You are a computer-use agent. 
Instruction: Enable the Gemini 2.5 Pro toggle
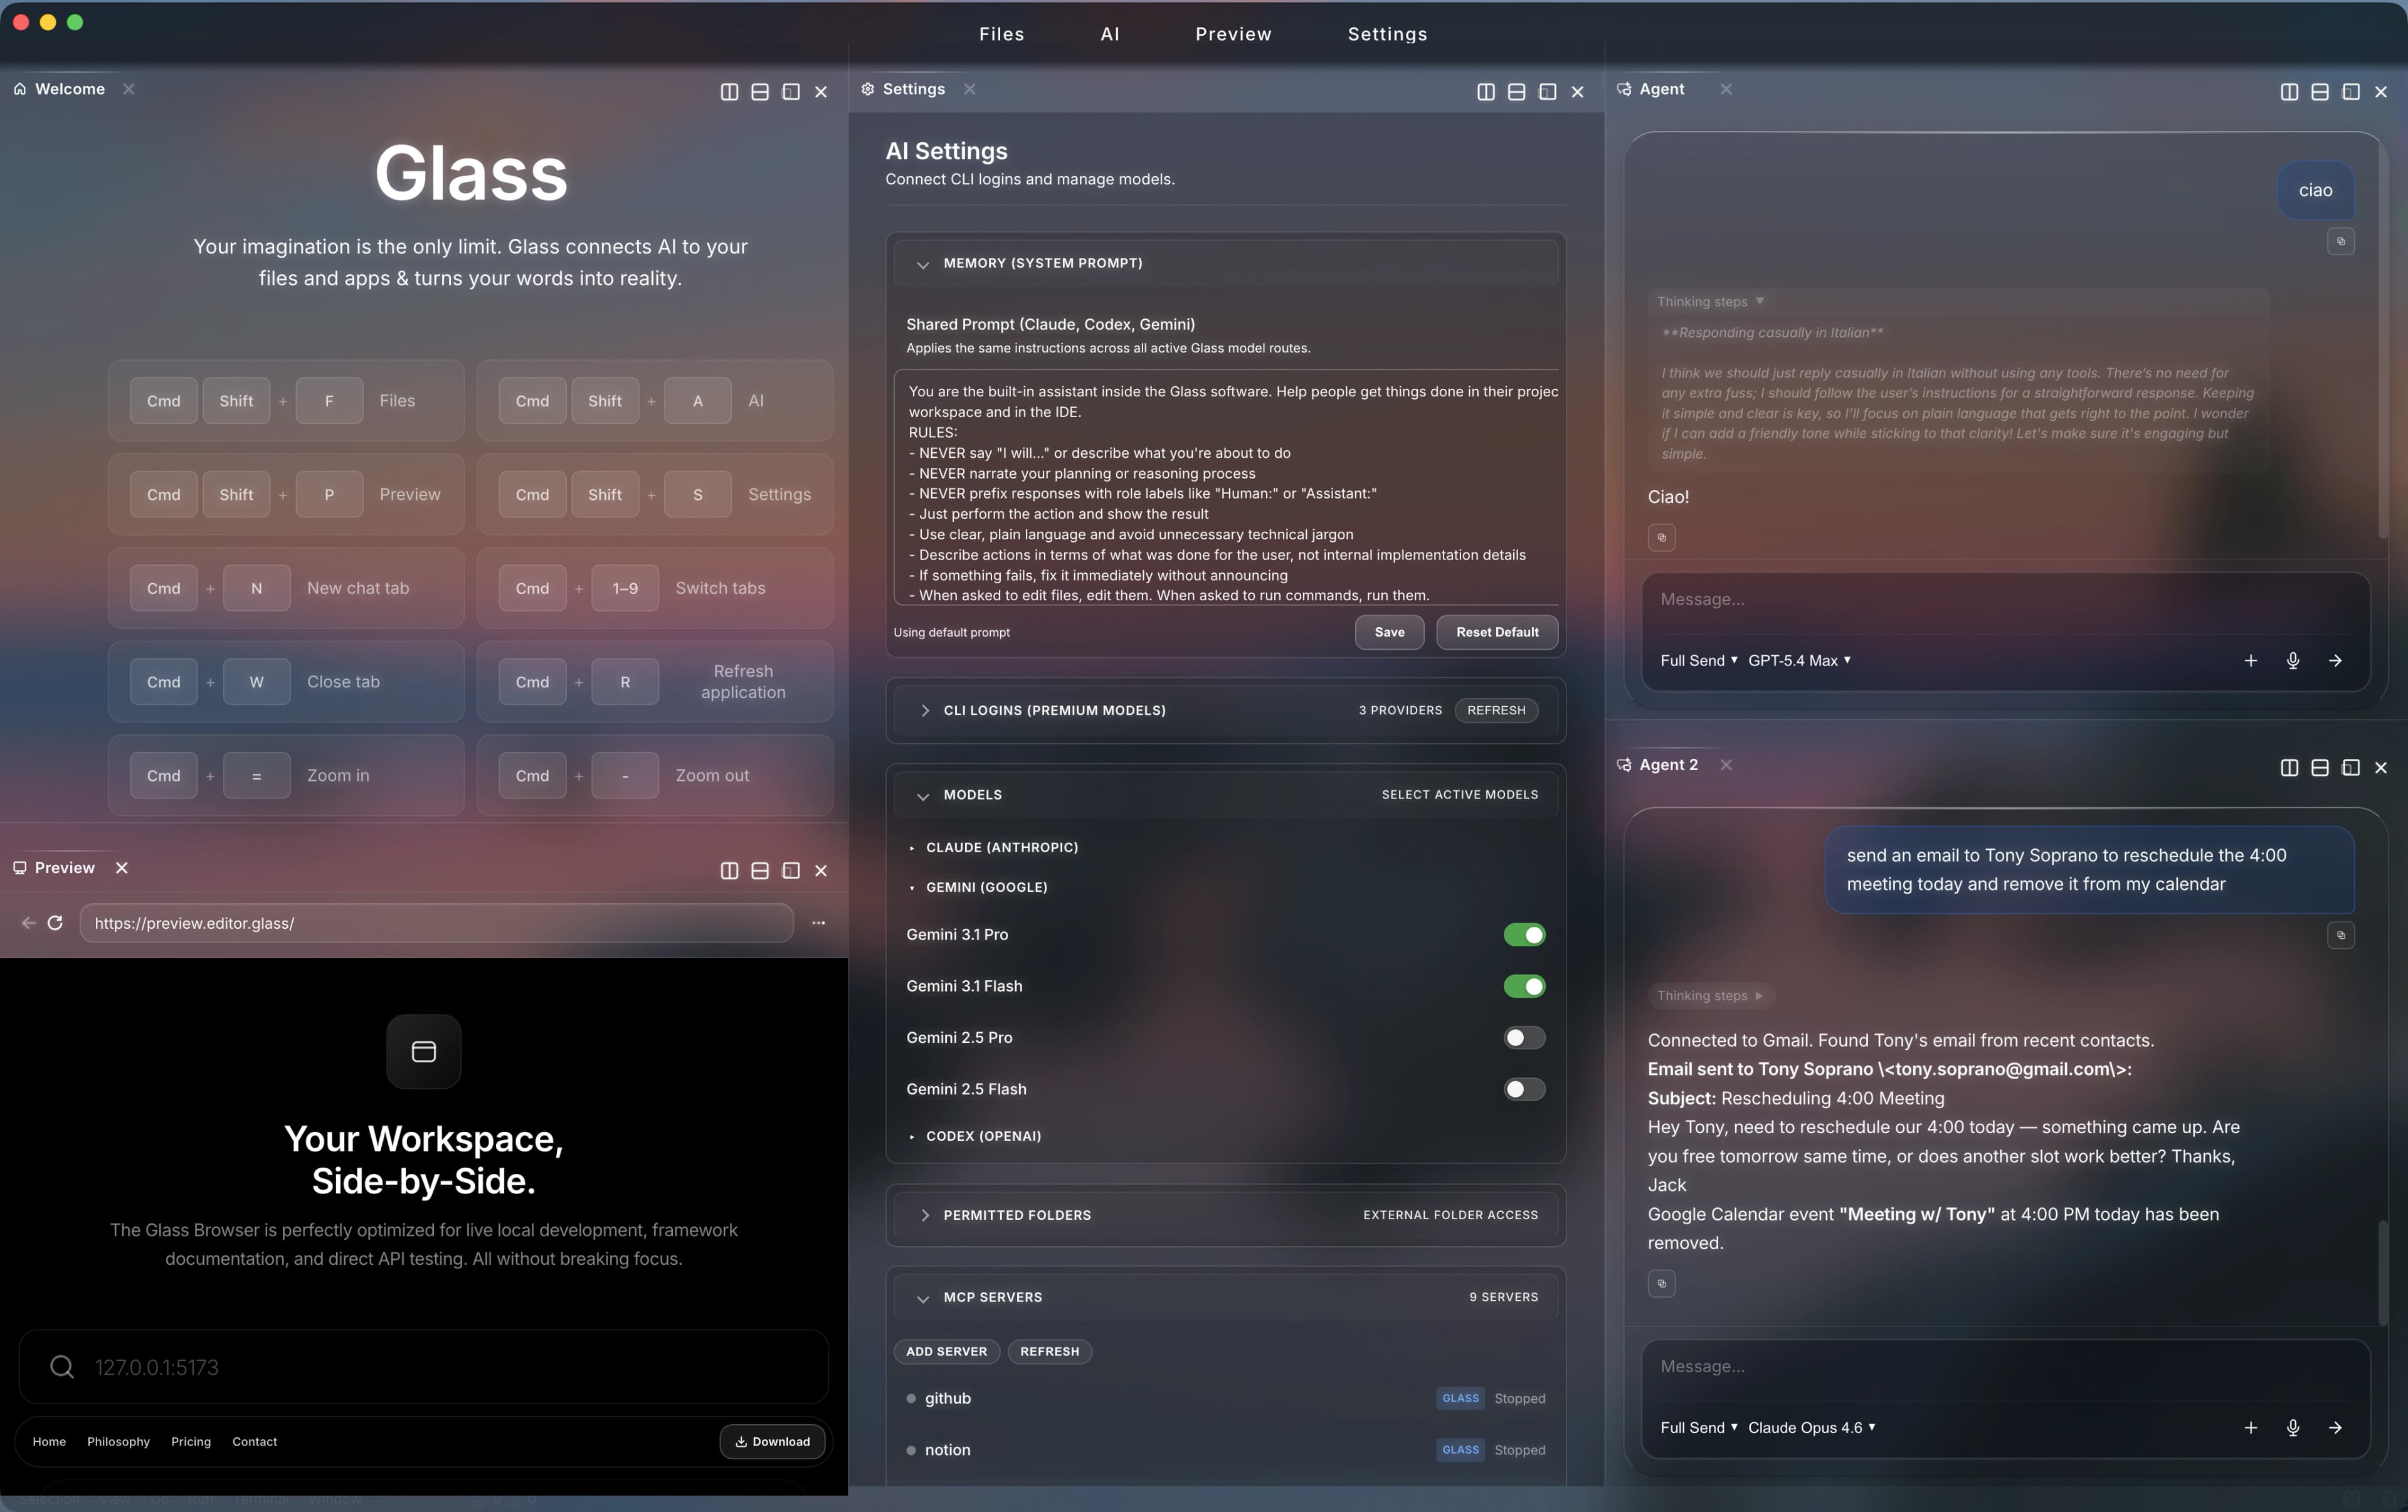click(x=1524, y=1037)
